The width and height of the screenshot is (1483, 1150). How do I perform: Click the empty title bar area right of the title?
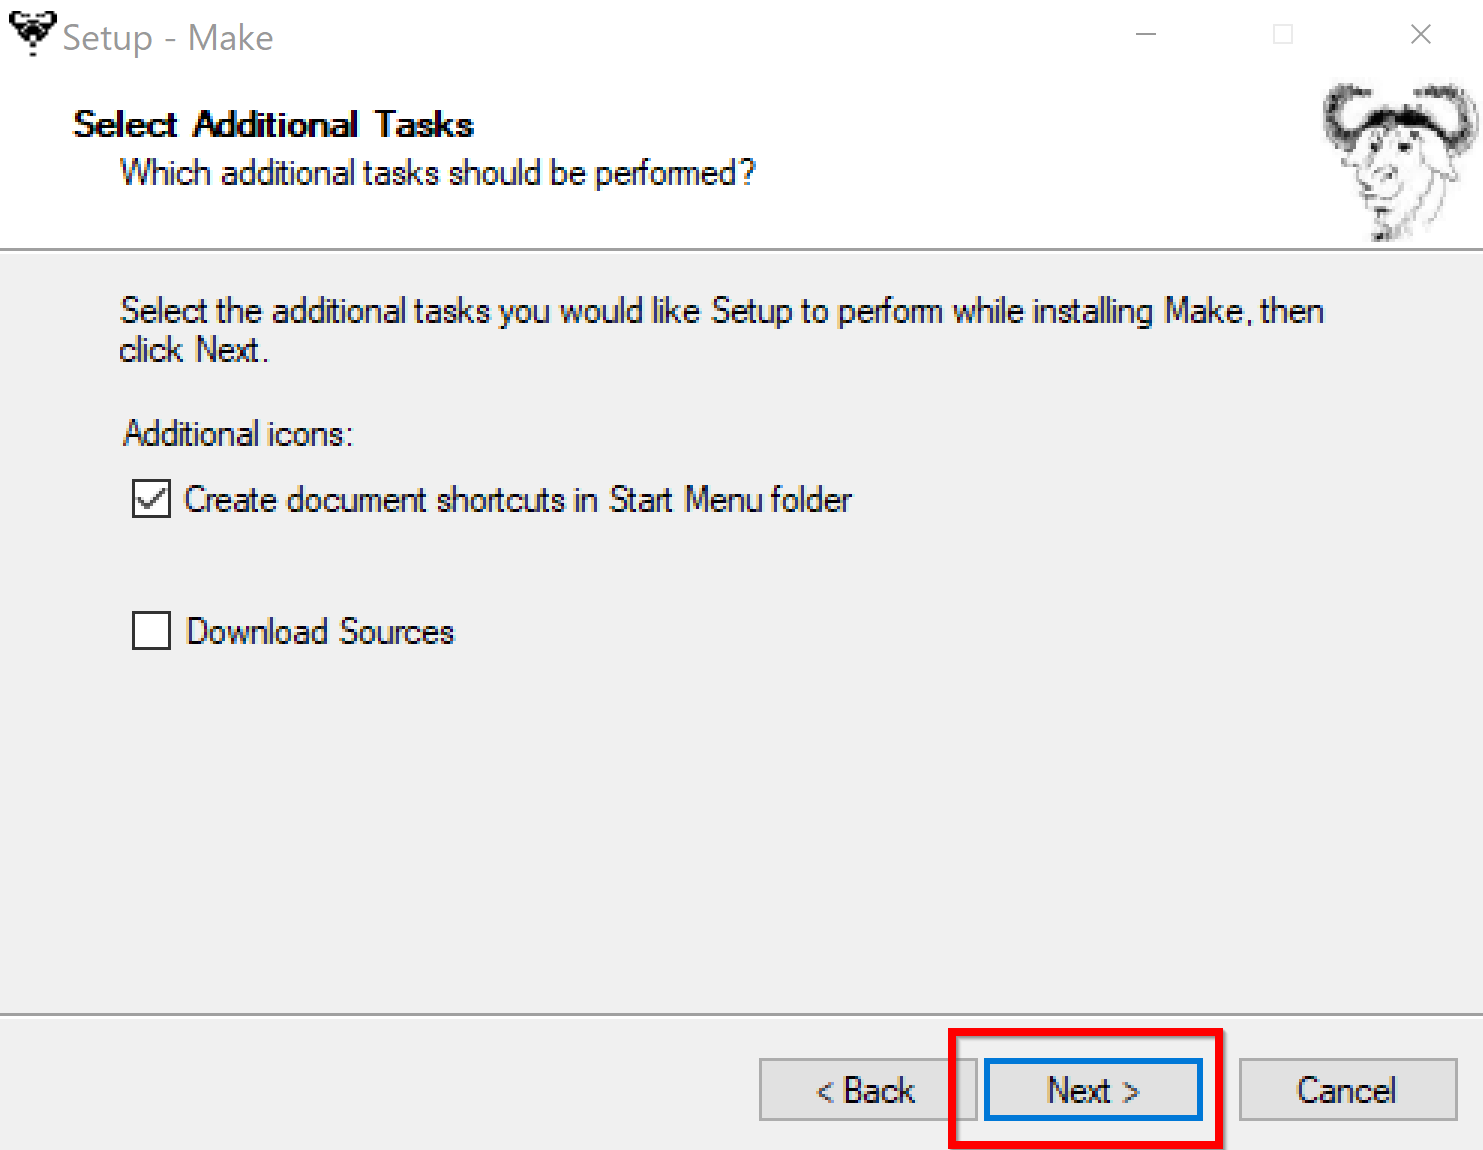click(700, 36)
